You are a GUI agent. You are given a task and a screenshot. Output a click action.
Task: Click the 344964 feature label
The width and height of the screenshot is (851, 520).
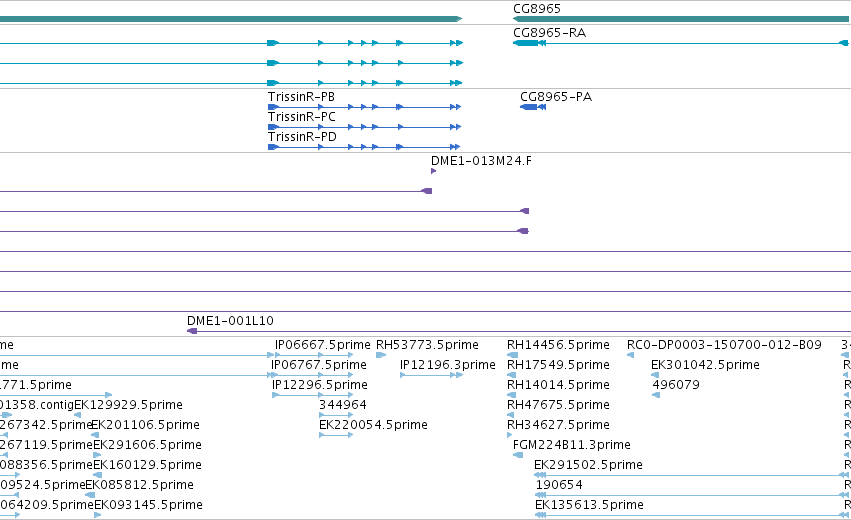[x=342, y=405]
